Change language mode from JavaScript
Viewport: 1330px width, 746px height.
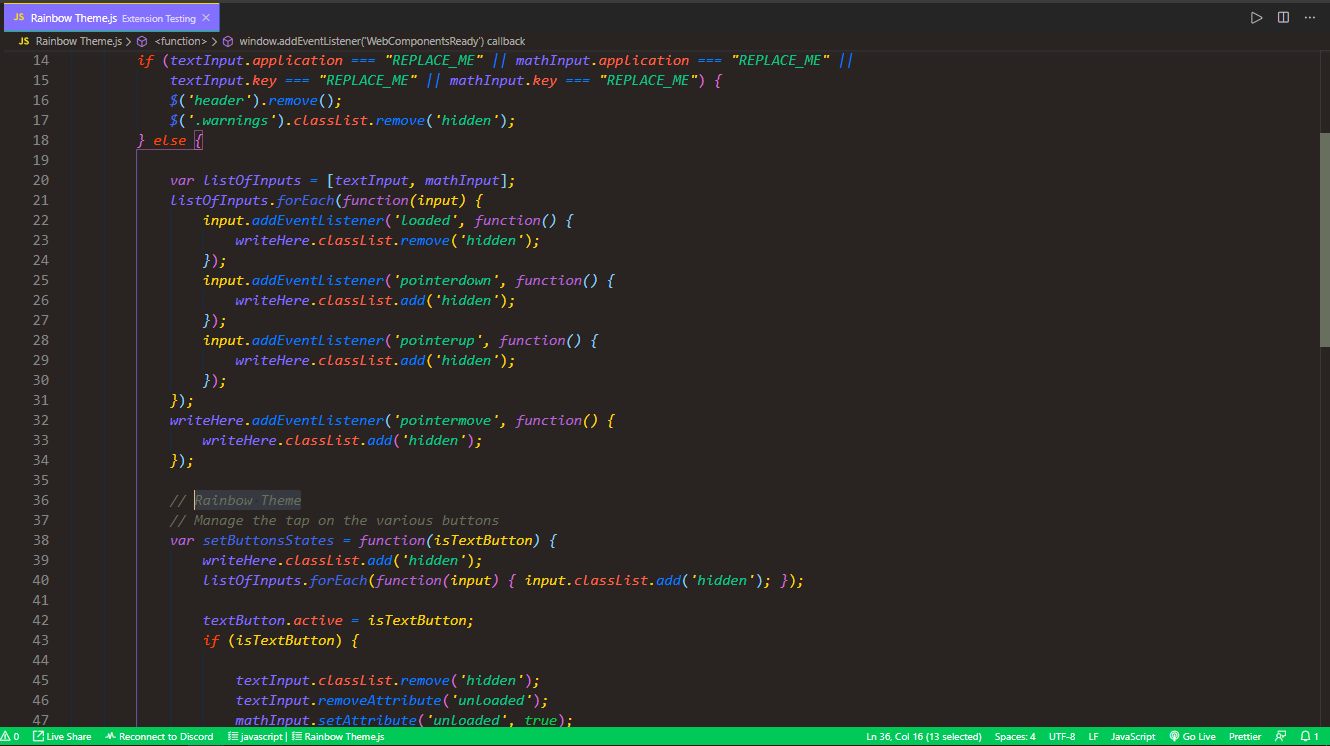click(x=1133, y=737)
